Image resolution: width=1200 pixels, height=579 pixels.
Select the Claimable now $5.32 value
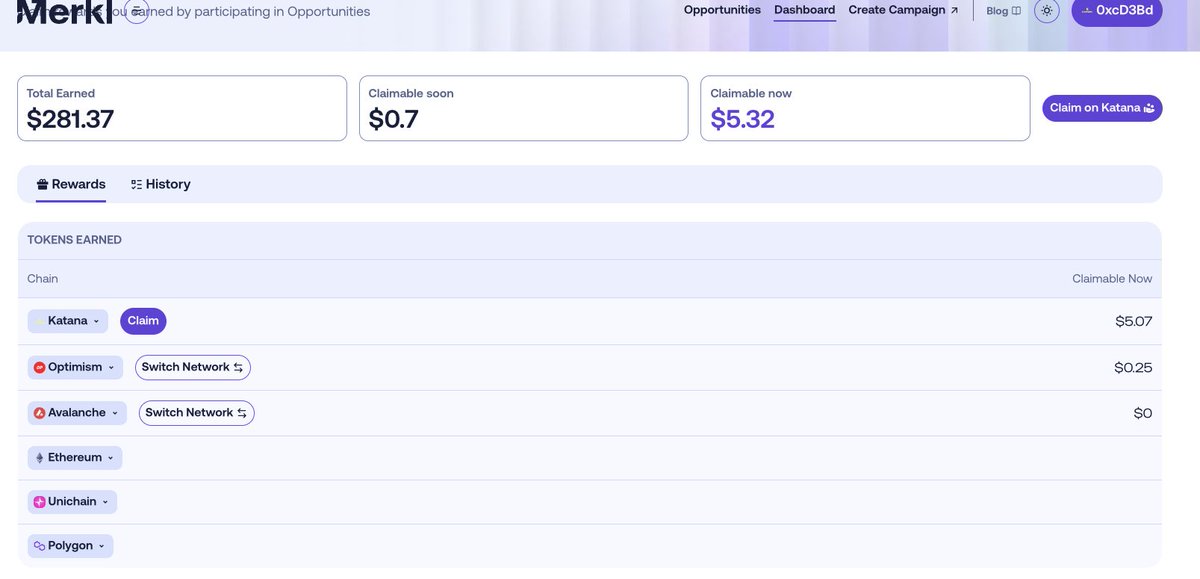pos(742,119)
